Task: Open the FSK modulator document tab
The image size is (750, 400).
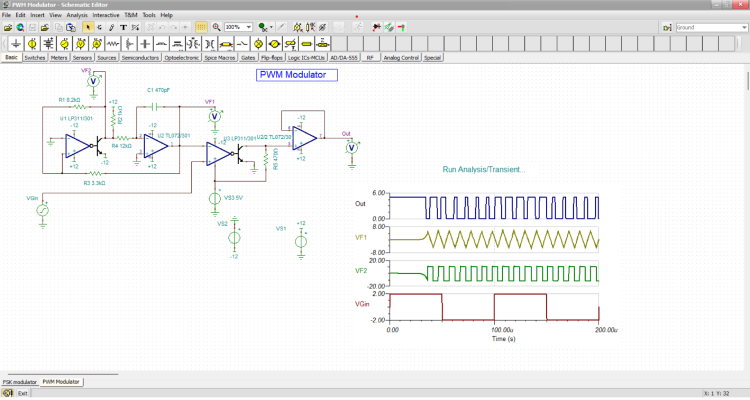Action: [19, 382]
